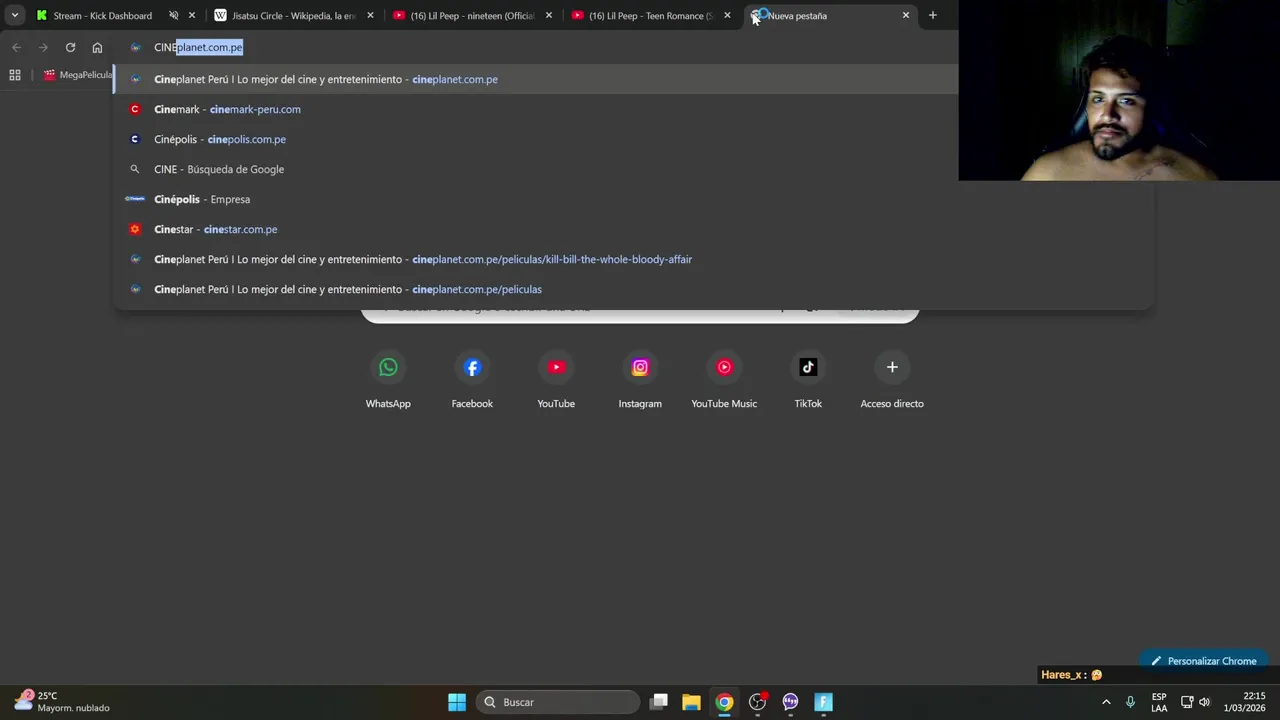Close the Jisatsu Circle Wikipedia tab
The height and width of the screenshot is (720, 1280).
[370, 16]
